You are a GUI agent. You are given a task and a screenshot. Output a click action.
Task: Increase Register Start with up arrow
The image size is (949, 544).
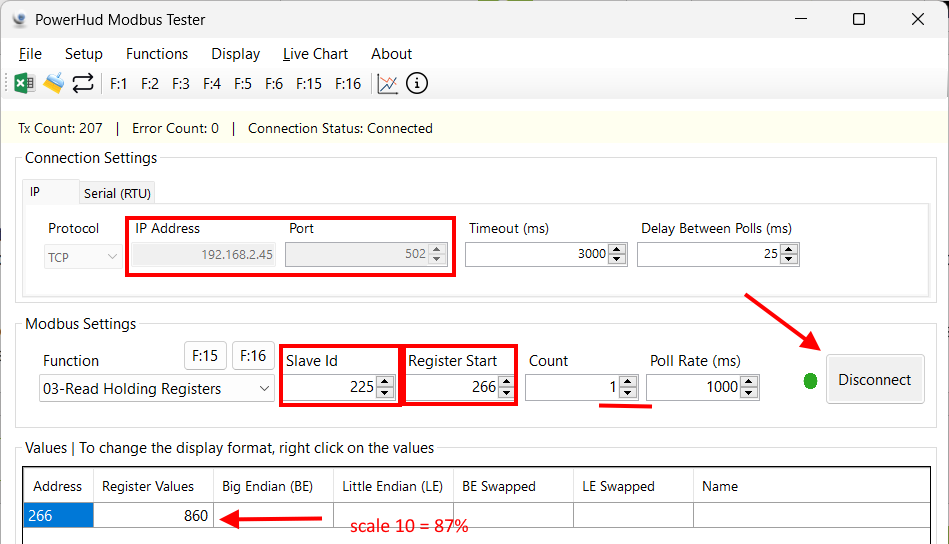(x=507, y=381)
